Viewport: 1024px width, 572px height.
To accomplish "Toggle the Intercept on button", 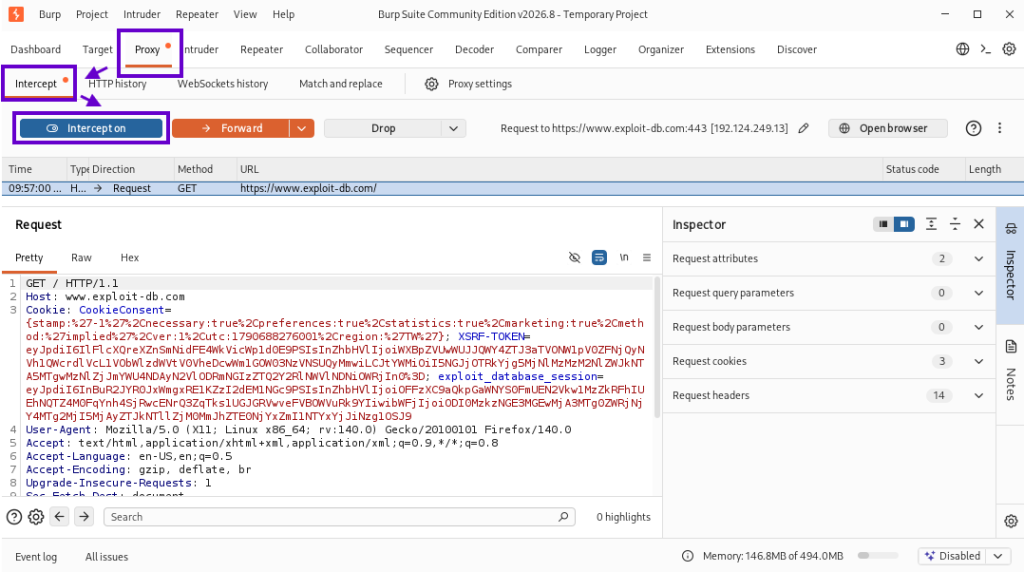I will (91, 128).
